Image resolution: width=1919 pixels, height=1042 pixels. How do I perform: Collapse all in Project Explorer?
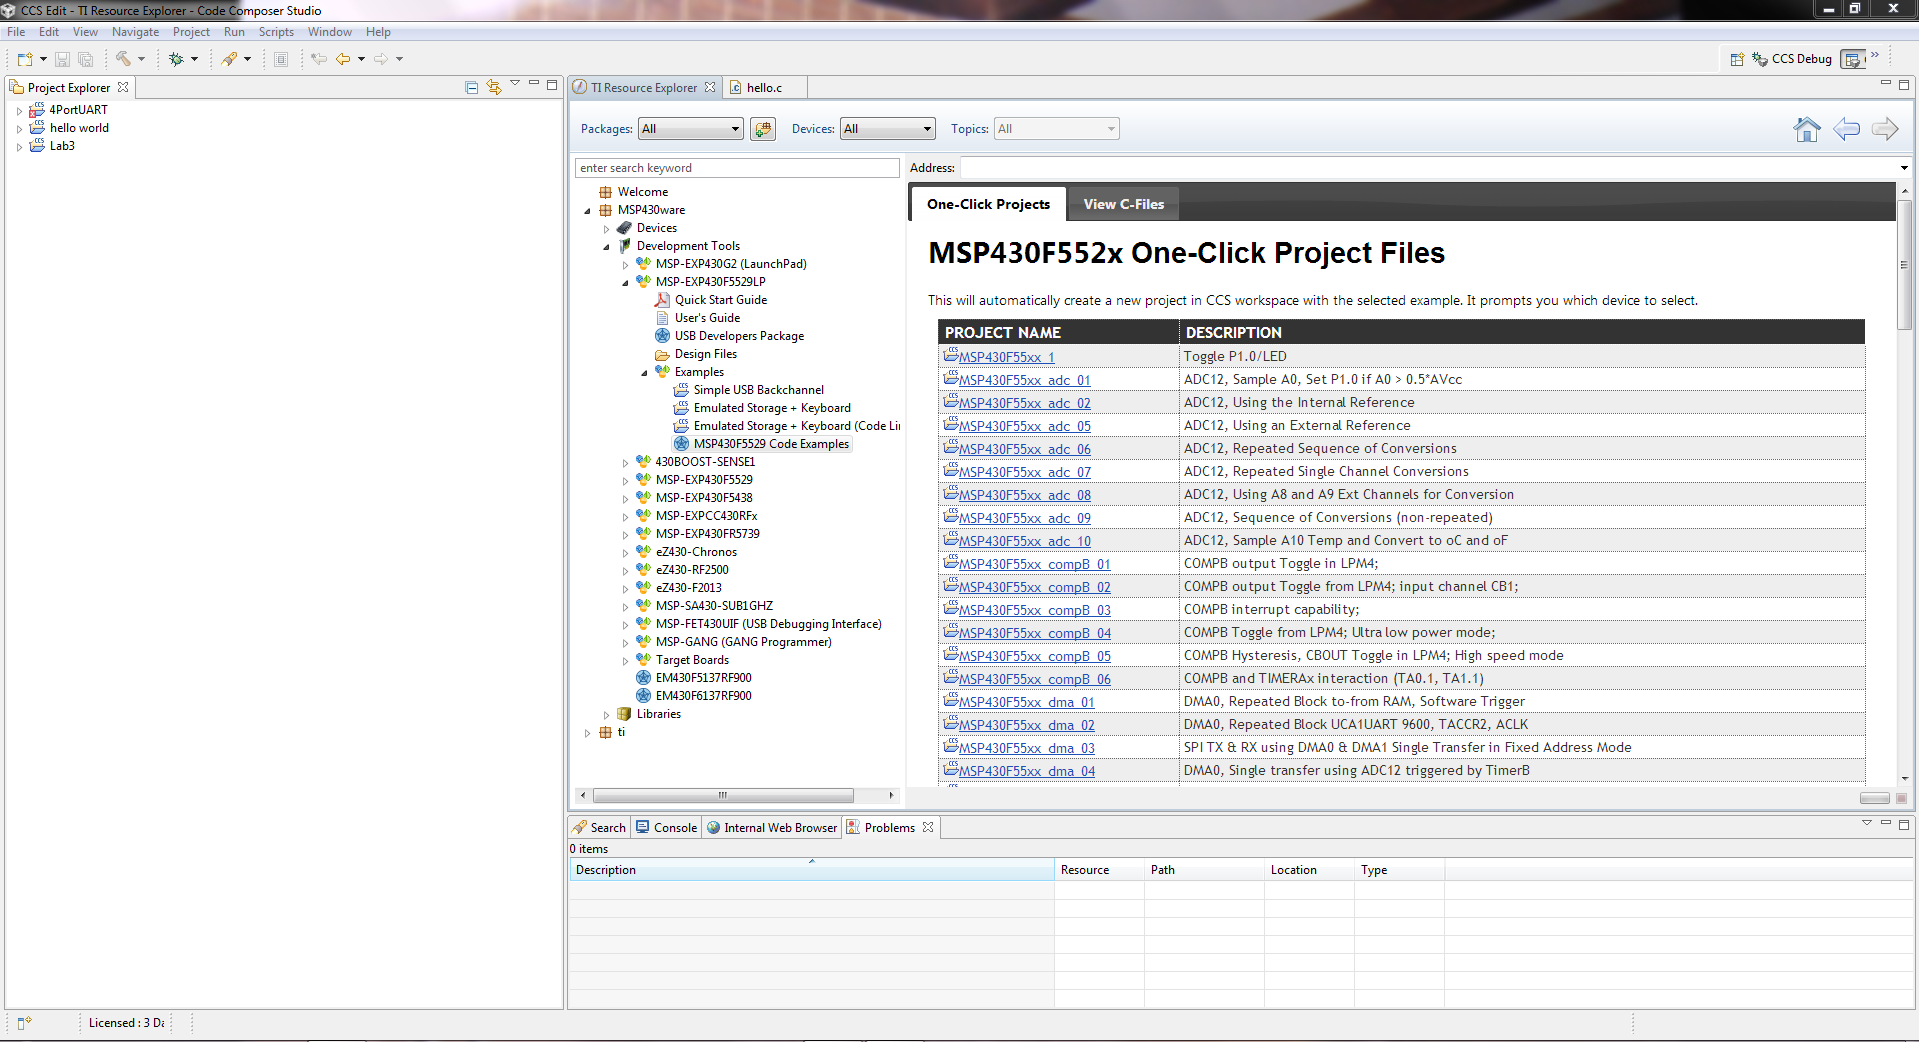(472, 87)
